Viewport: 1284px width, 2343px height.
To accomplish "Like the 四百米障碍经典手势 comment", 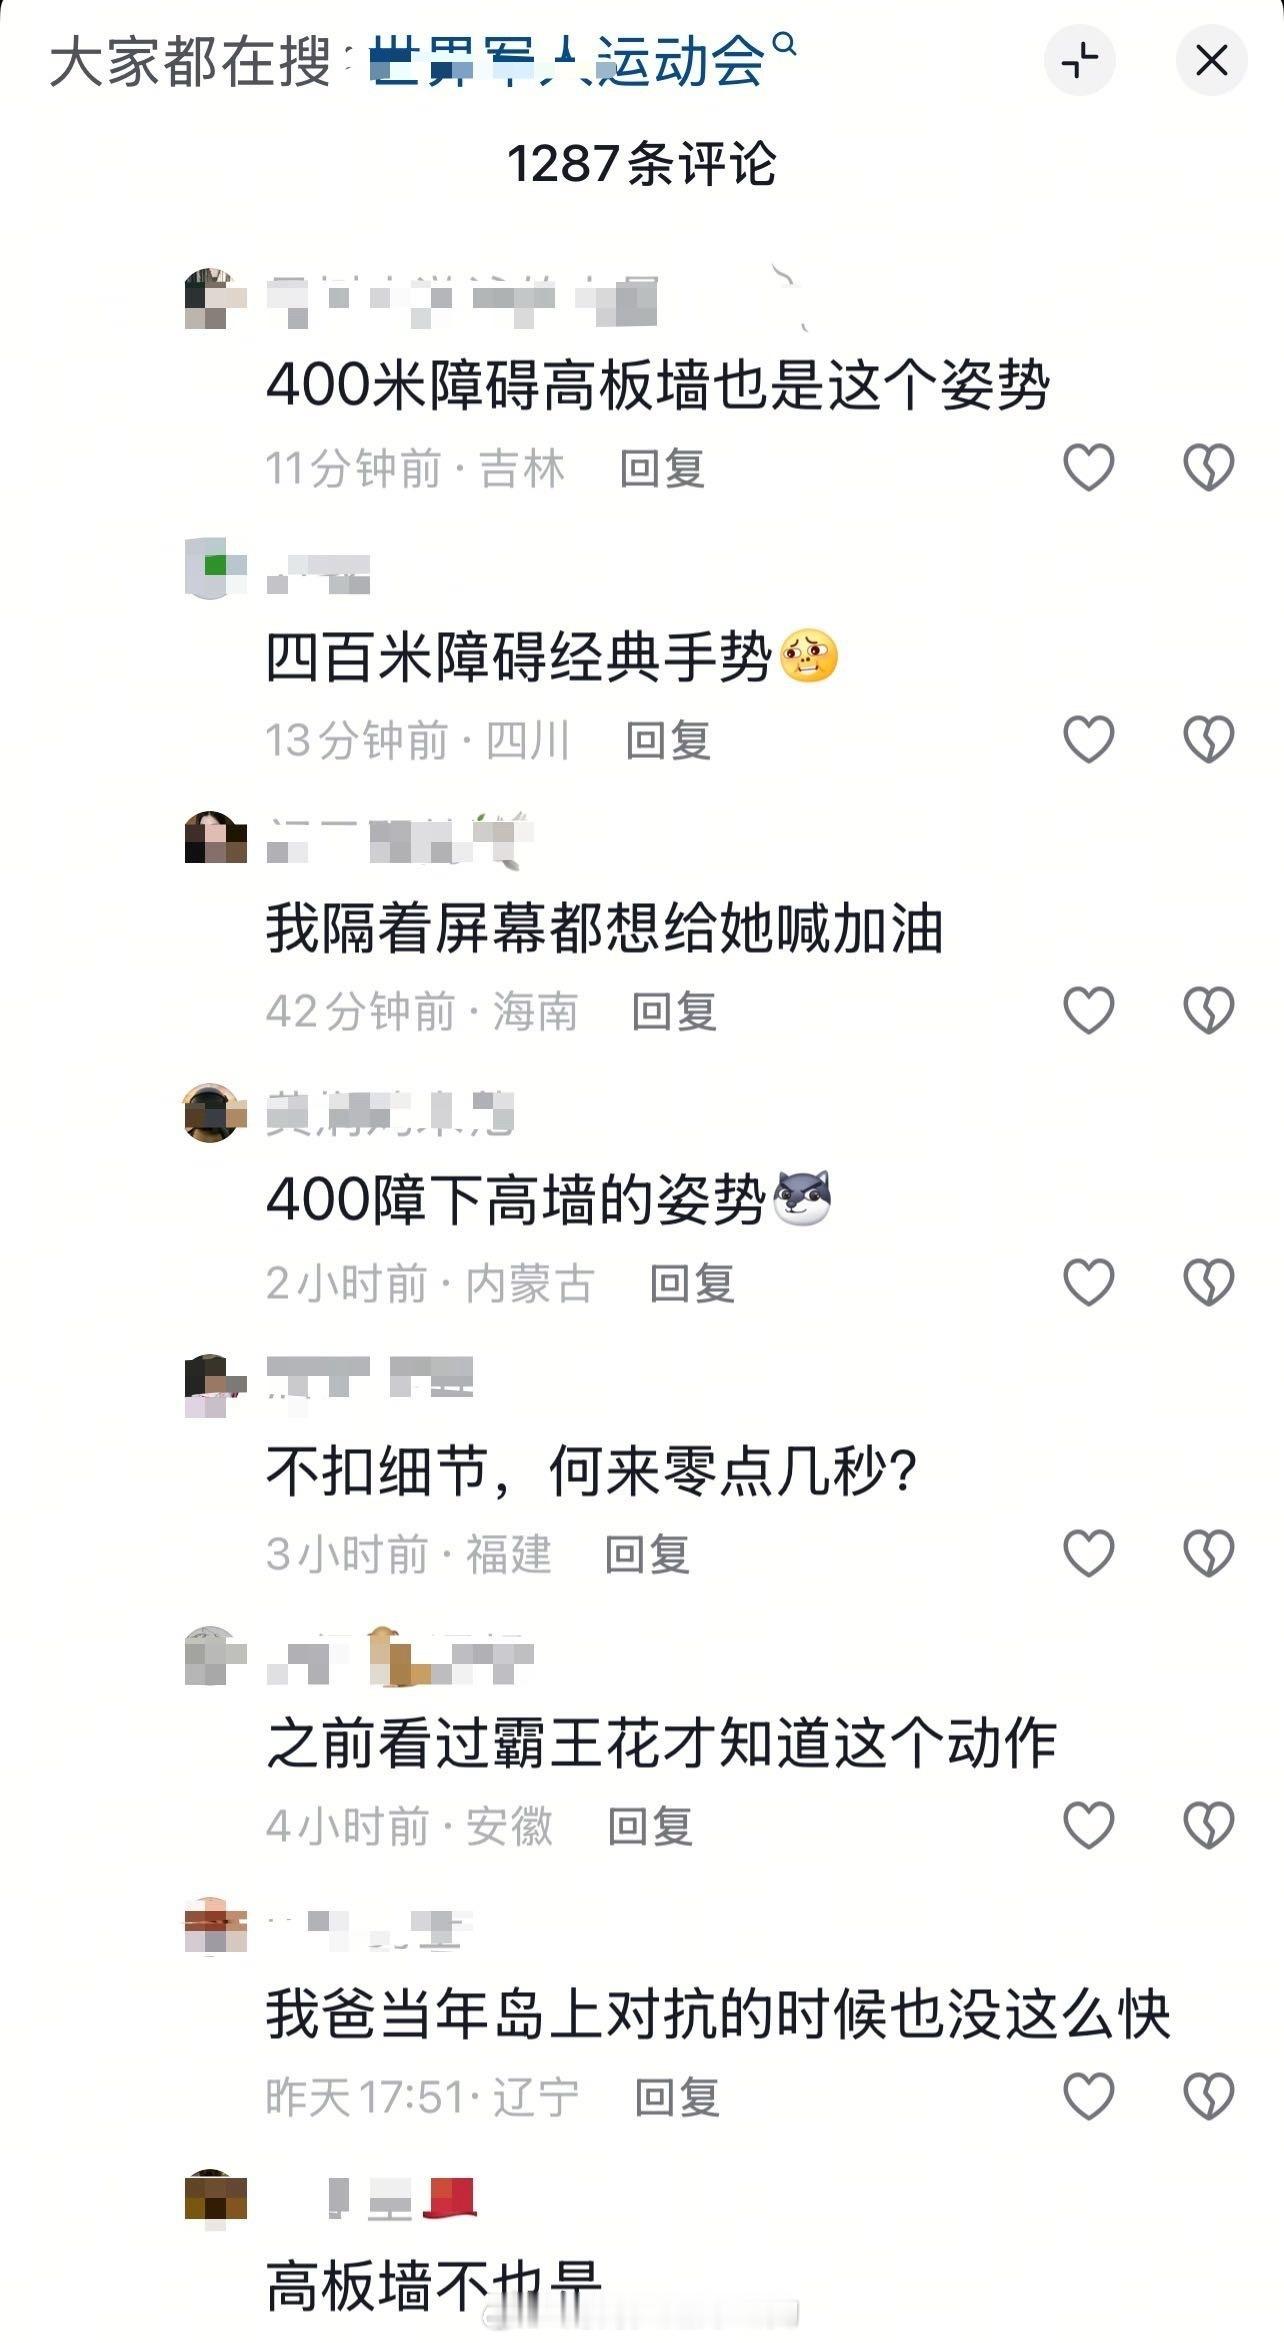I will (x=1088, y=739).
